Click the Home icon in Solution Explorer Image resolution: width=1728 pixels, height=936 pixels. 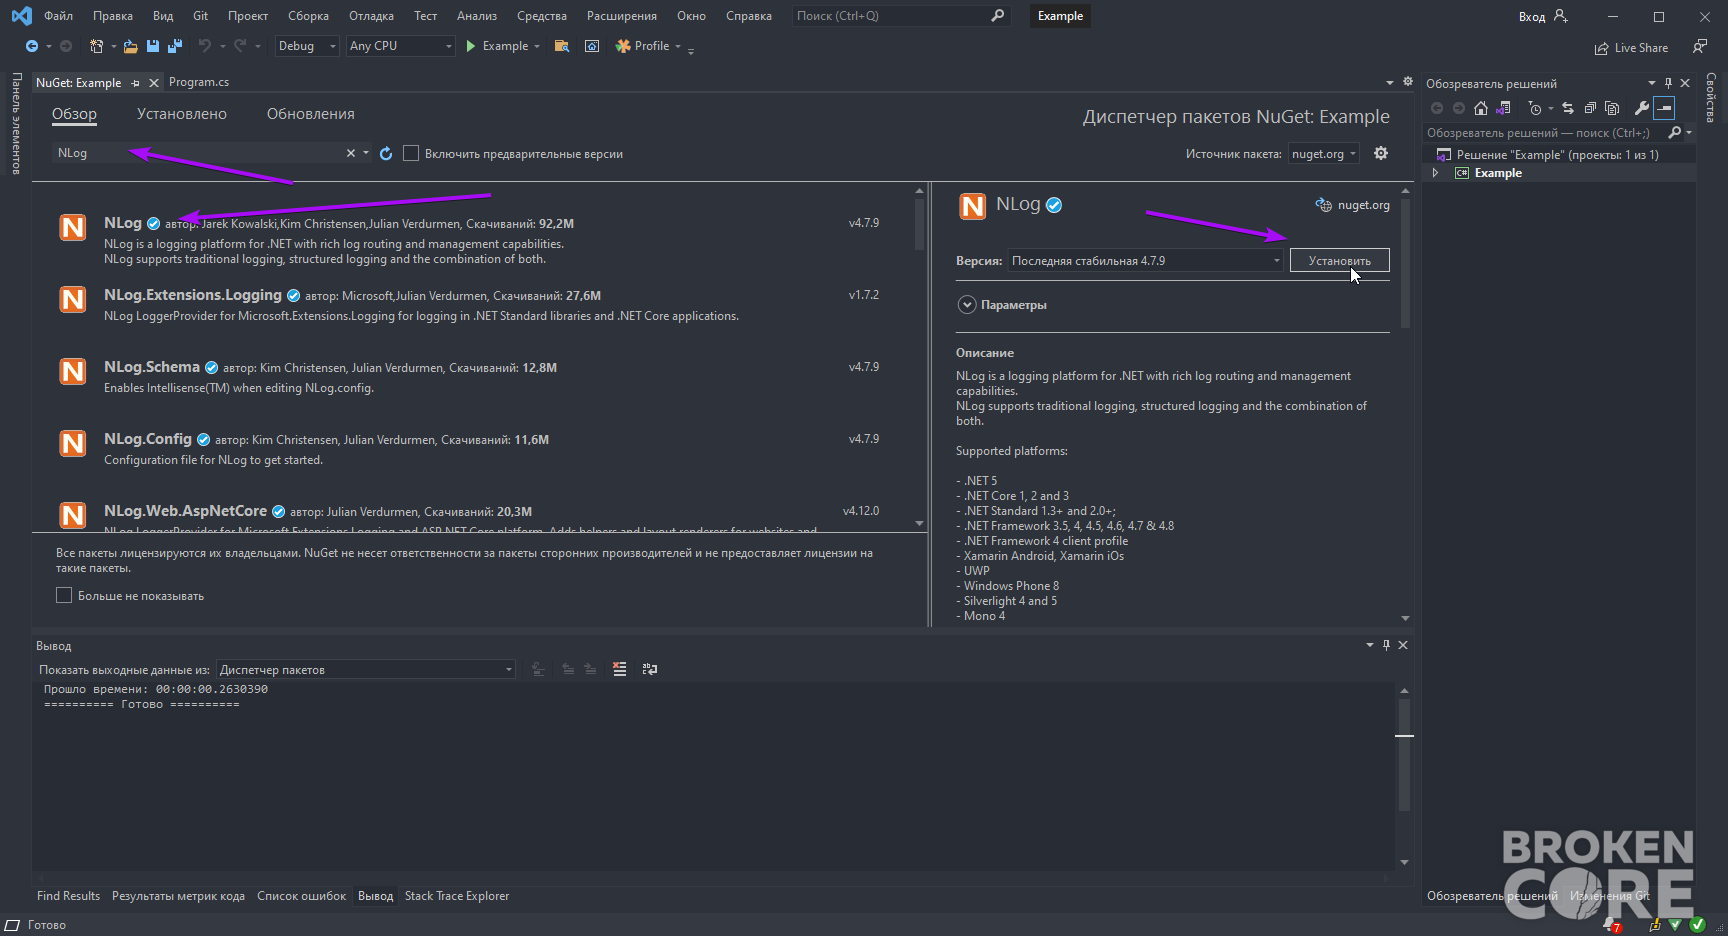click(1481, 108)
